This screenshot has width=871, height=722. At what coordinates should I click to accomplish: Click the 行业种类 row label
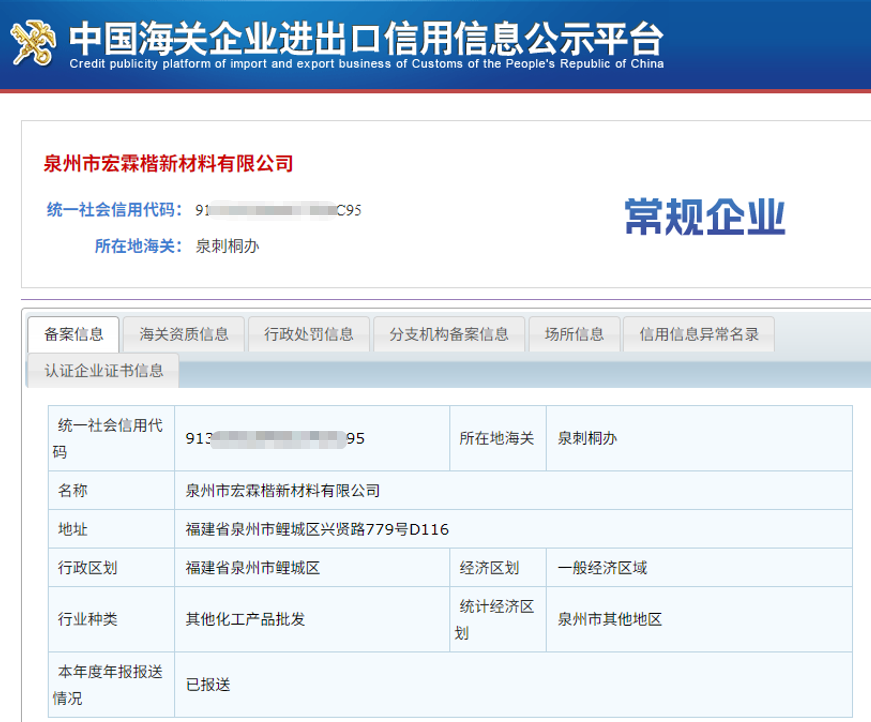pos(88,619)
